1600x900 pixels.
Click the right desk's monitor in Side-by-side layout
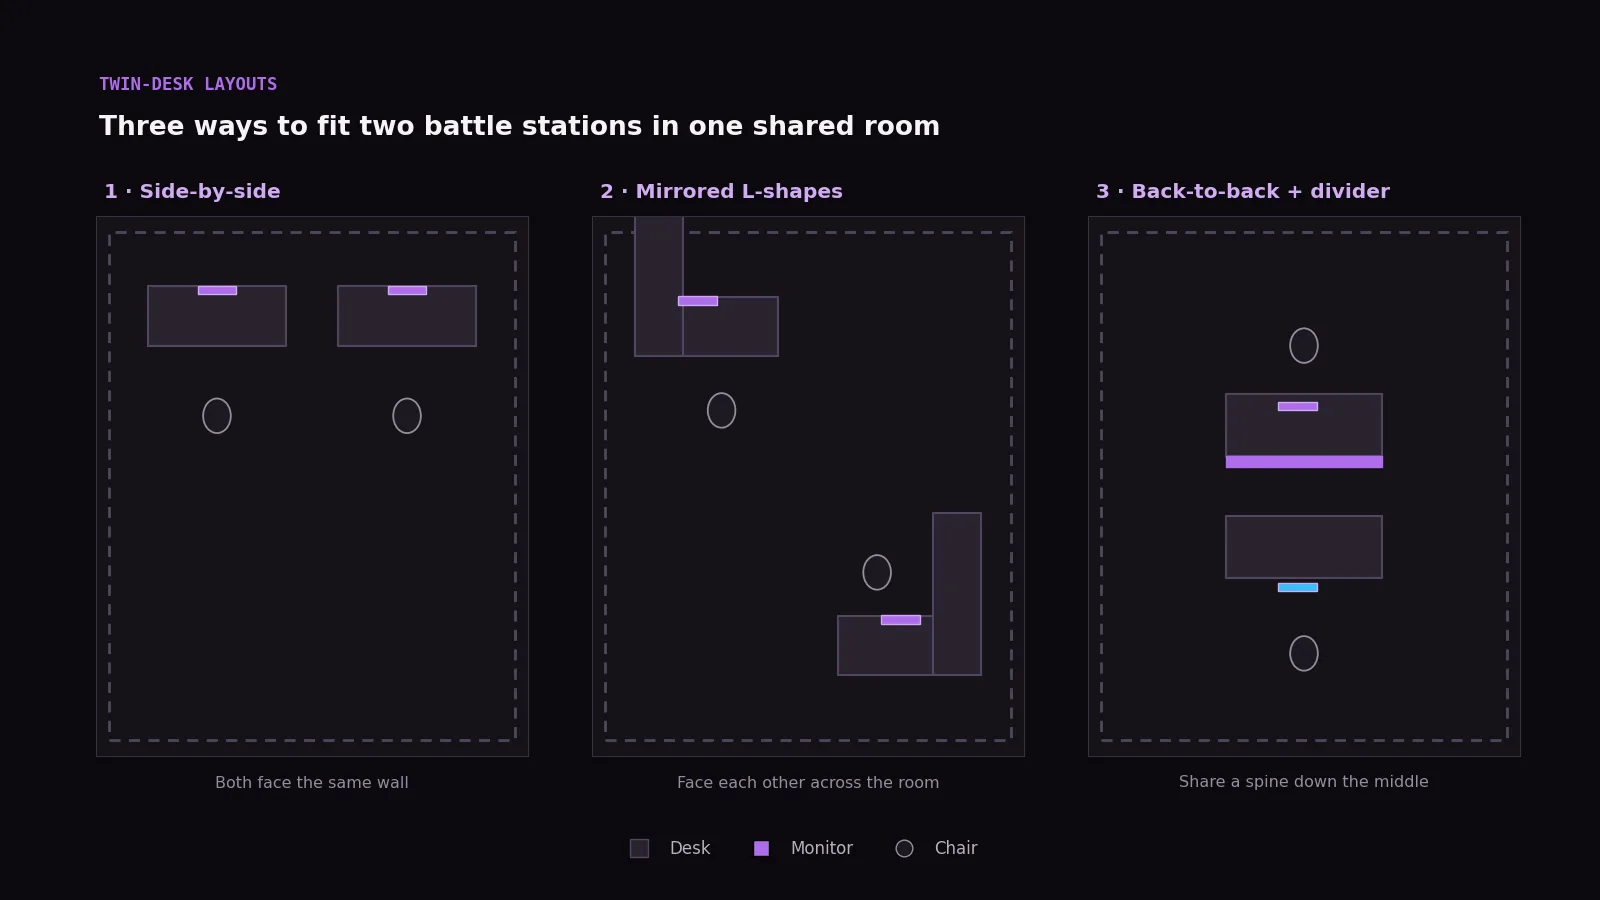tap(407, 290)
